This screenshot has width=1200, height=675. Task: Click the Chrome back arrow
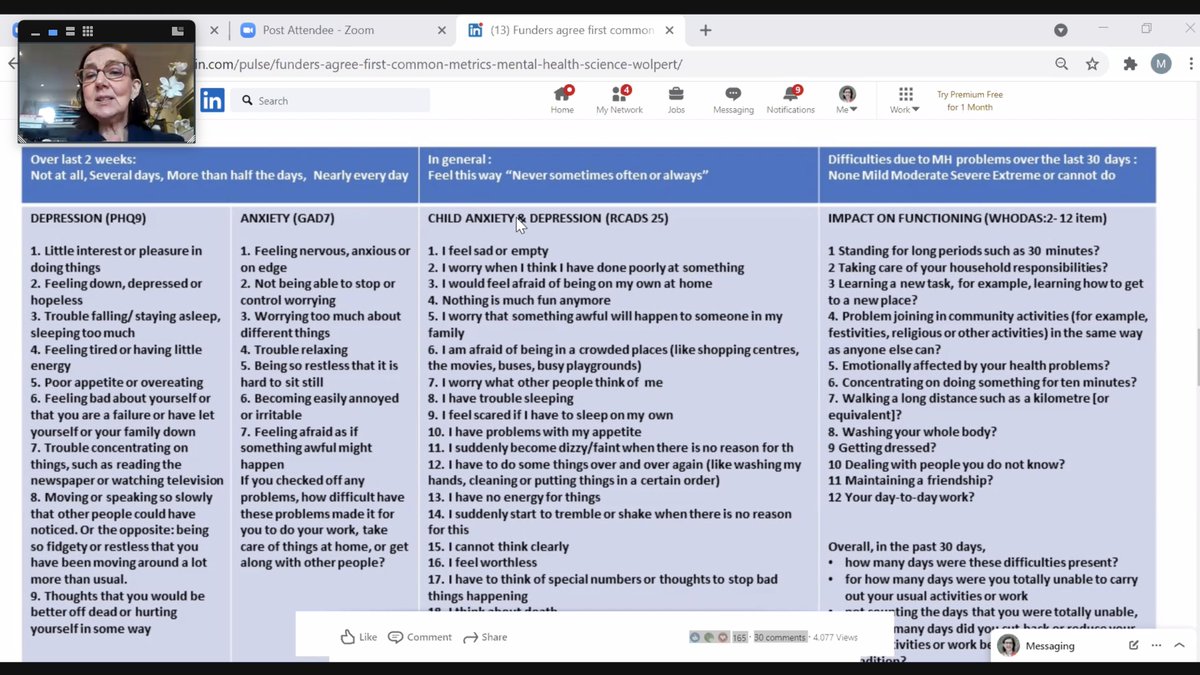(12, 64)
